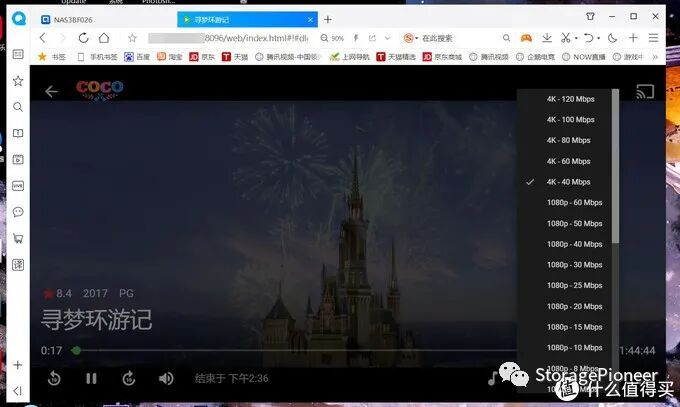Select 4K - 120 Mbps quality
Screen dimensions: 680x407
(570, 99)
